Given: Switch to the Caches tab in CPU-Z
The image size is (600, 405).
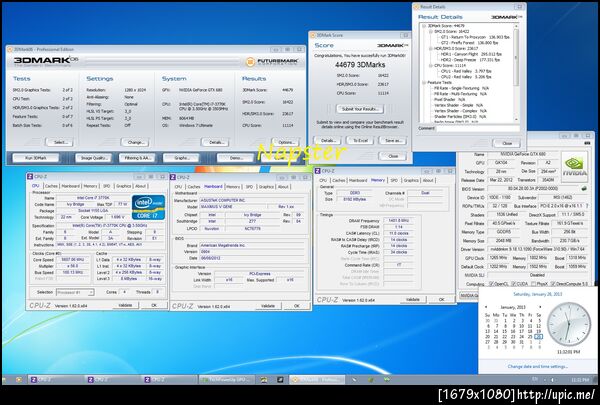Looking at the screenshot, I should click(51, 186).
